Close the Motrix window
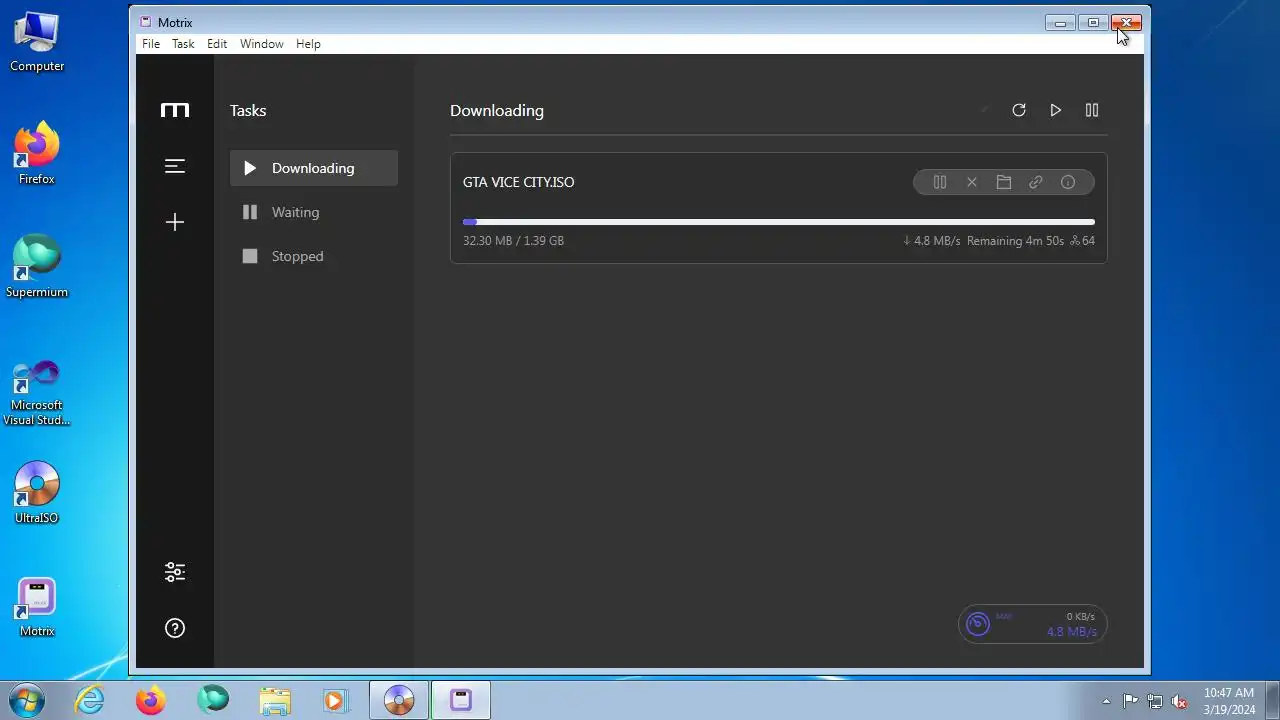This screenshot has width=1280, height=720. pyautogui.click(x=1126, y=23)
